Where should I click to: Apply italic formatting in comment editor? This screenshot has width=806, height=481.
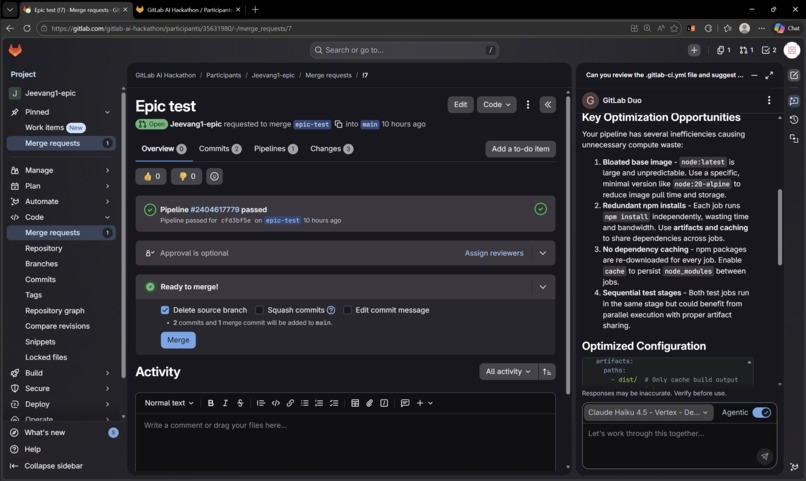[x=225, y=403]
